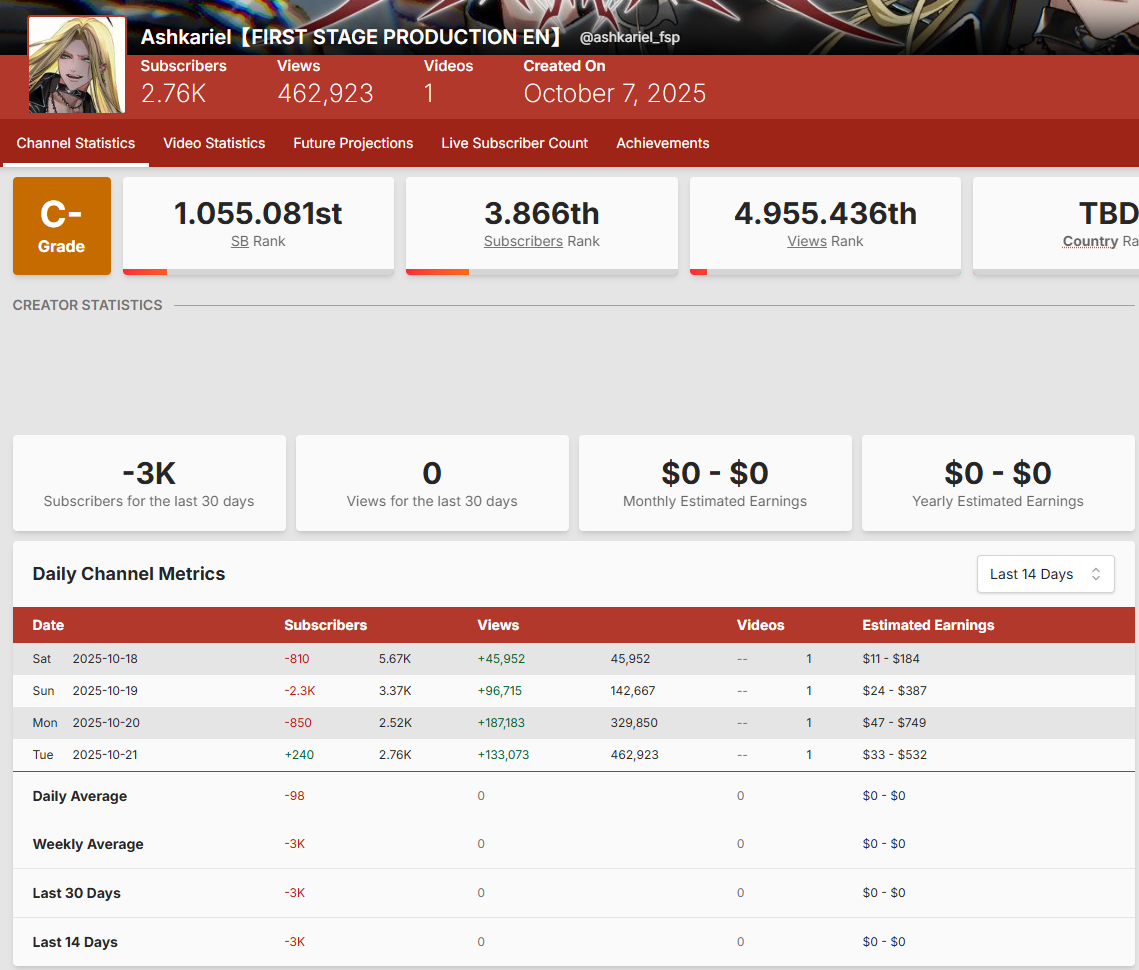Viewport: 1139px width, 970px height.
Task: Click the -3K subscribers last 30 days card
Action: tap(149, 483)
